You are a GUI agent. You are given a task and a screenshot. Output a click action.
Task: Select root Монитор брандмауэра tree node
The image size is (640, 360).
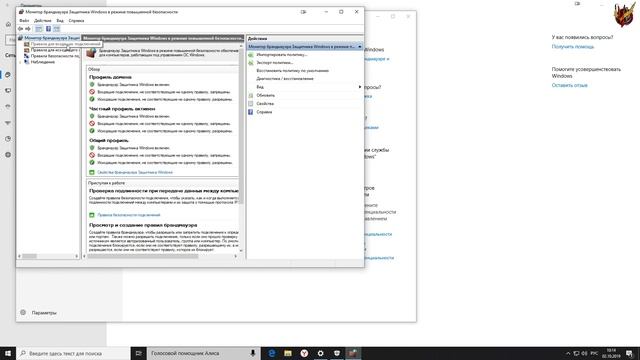point(49,38)
